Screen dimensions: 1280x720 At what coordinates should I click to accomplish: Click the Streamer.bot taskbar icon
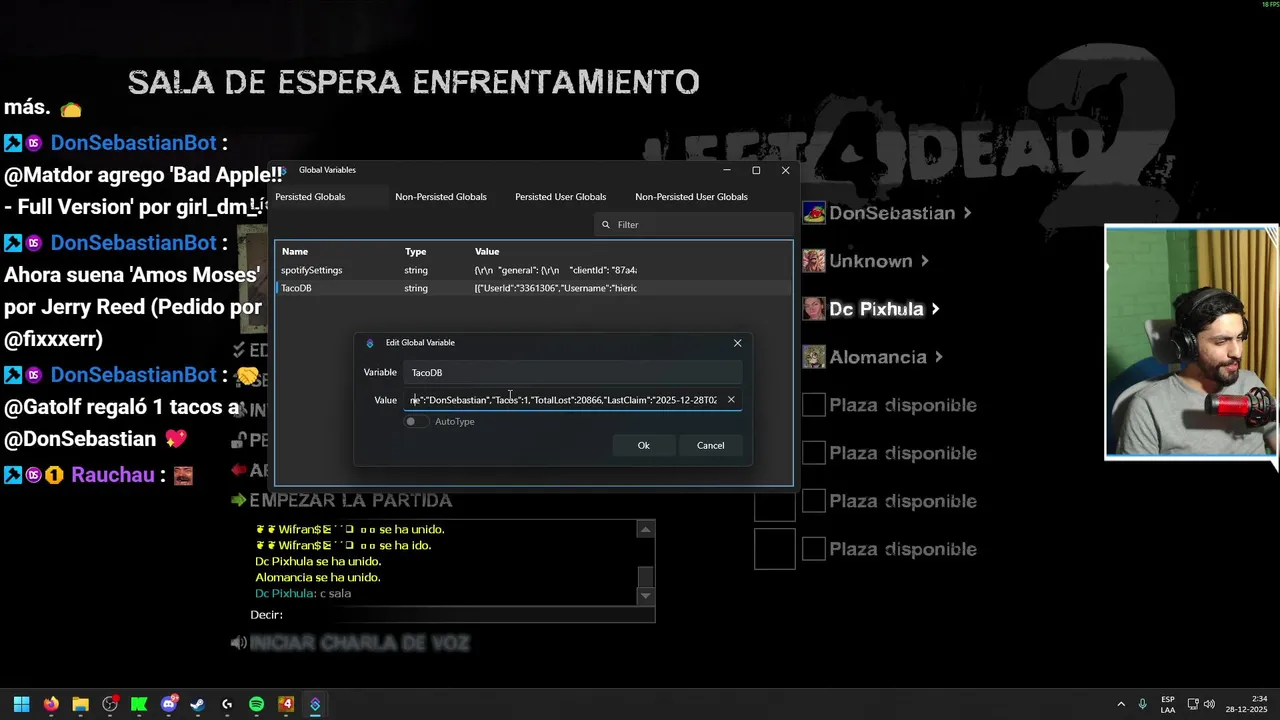click(x=315, y=704)
